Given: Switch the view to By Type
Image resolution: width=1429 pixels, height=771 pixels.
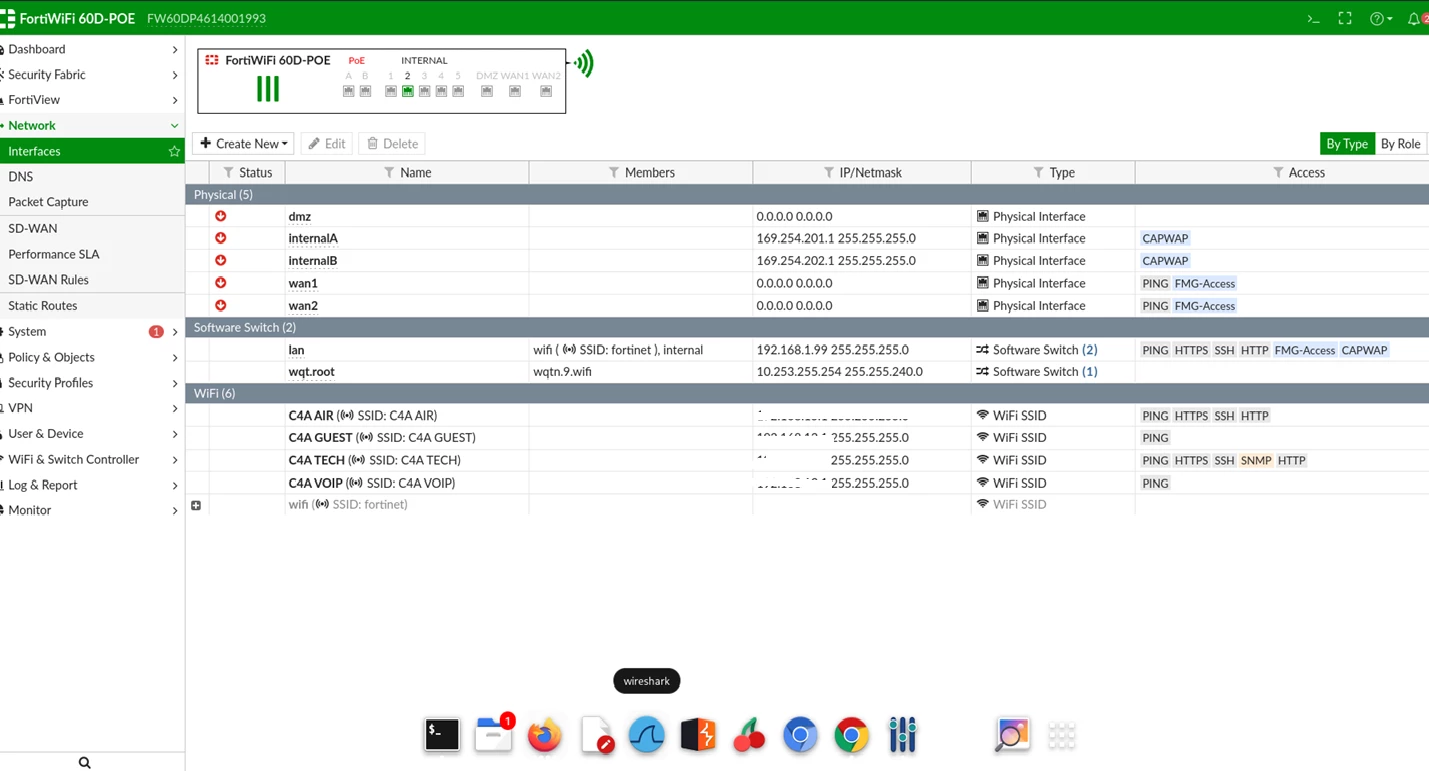Looking at the screenshot, I should point(1347,144).
